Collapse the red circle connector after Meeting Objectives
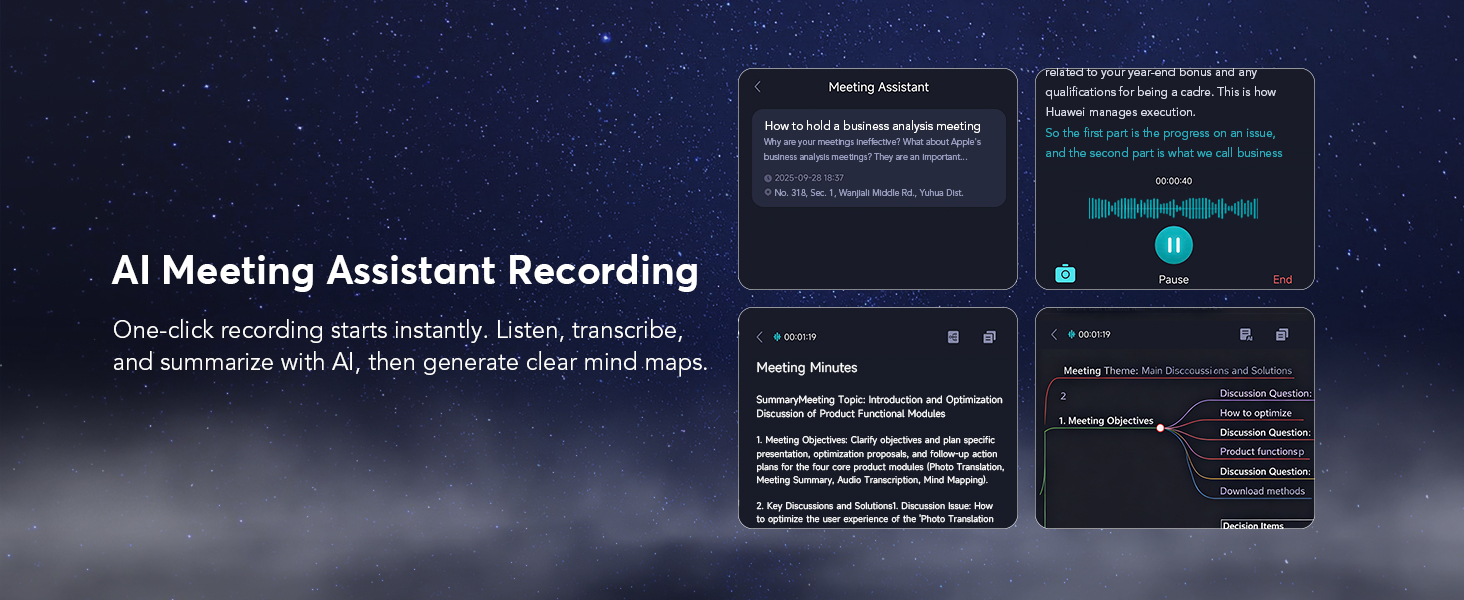1464x600 pixels. (1161, 428)
